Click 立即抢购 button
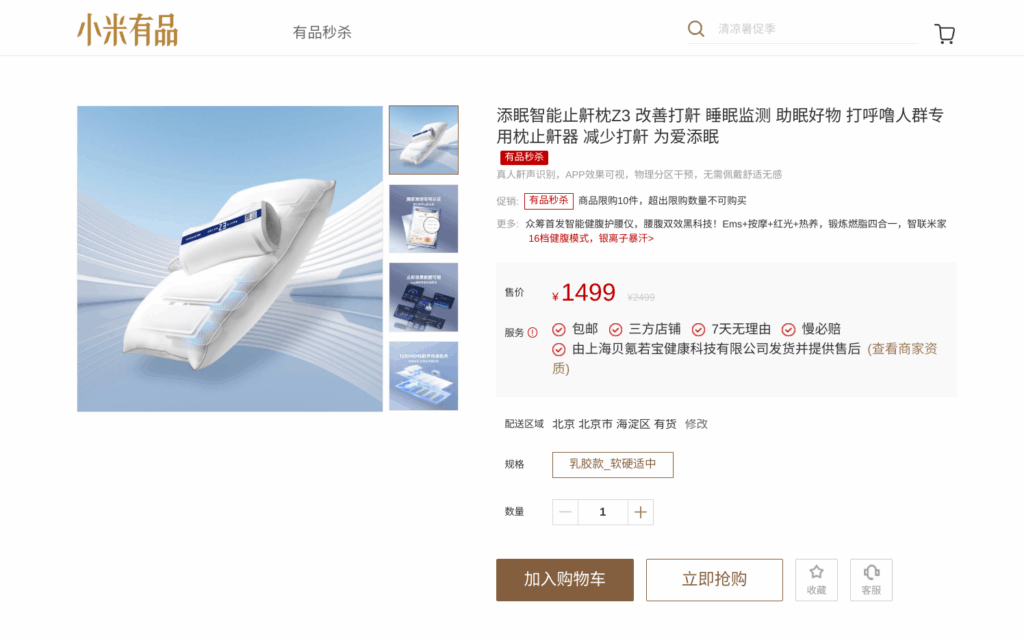 (714, 580)
